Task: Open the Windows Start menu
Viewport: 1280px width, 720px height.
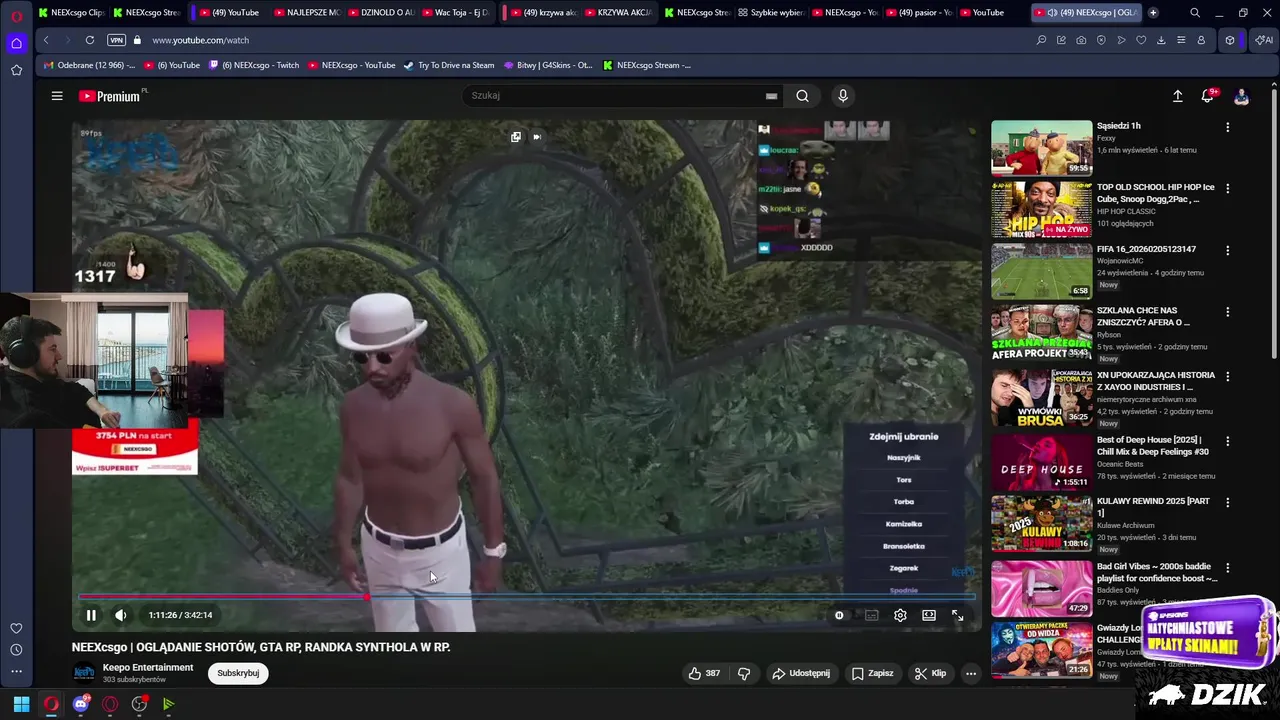Action: pos(21,704)
